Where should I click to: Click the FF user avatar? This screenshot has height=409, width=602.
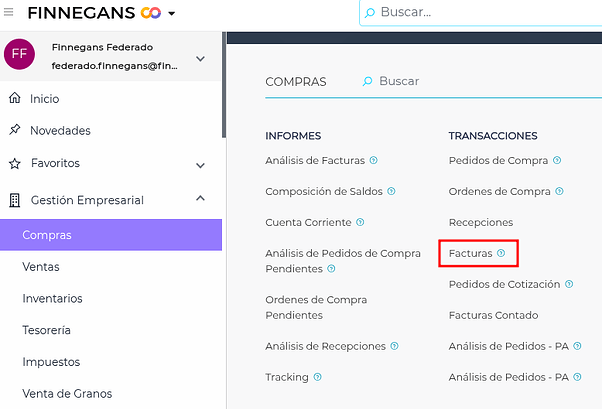(19, 54)
